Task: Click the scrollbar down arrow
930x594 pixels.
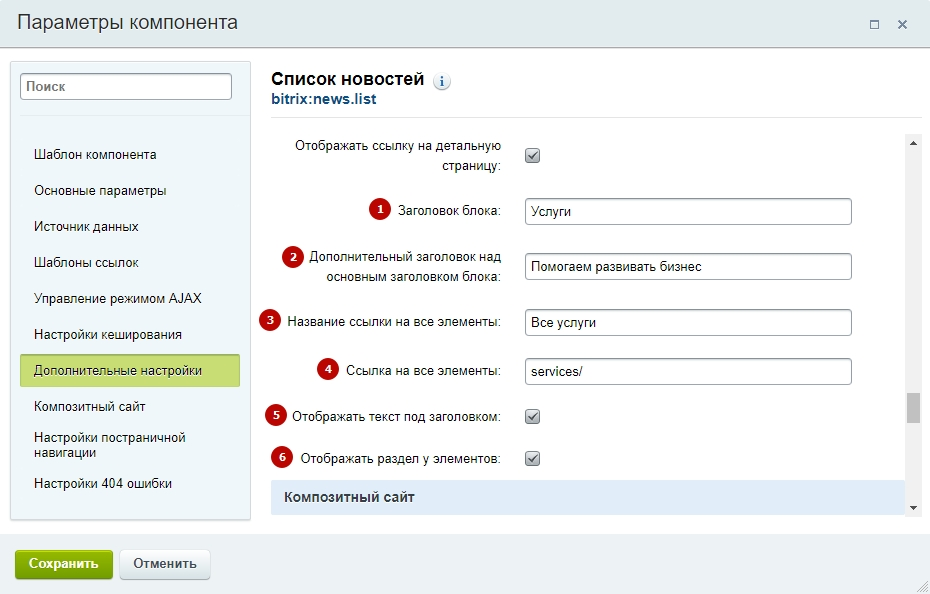Action: coord(913,508)
